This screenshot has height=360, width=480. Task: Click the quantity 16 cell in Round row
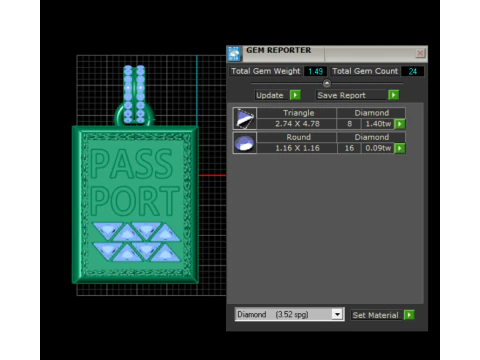[349, 148]
